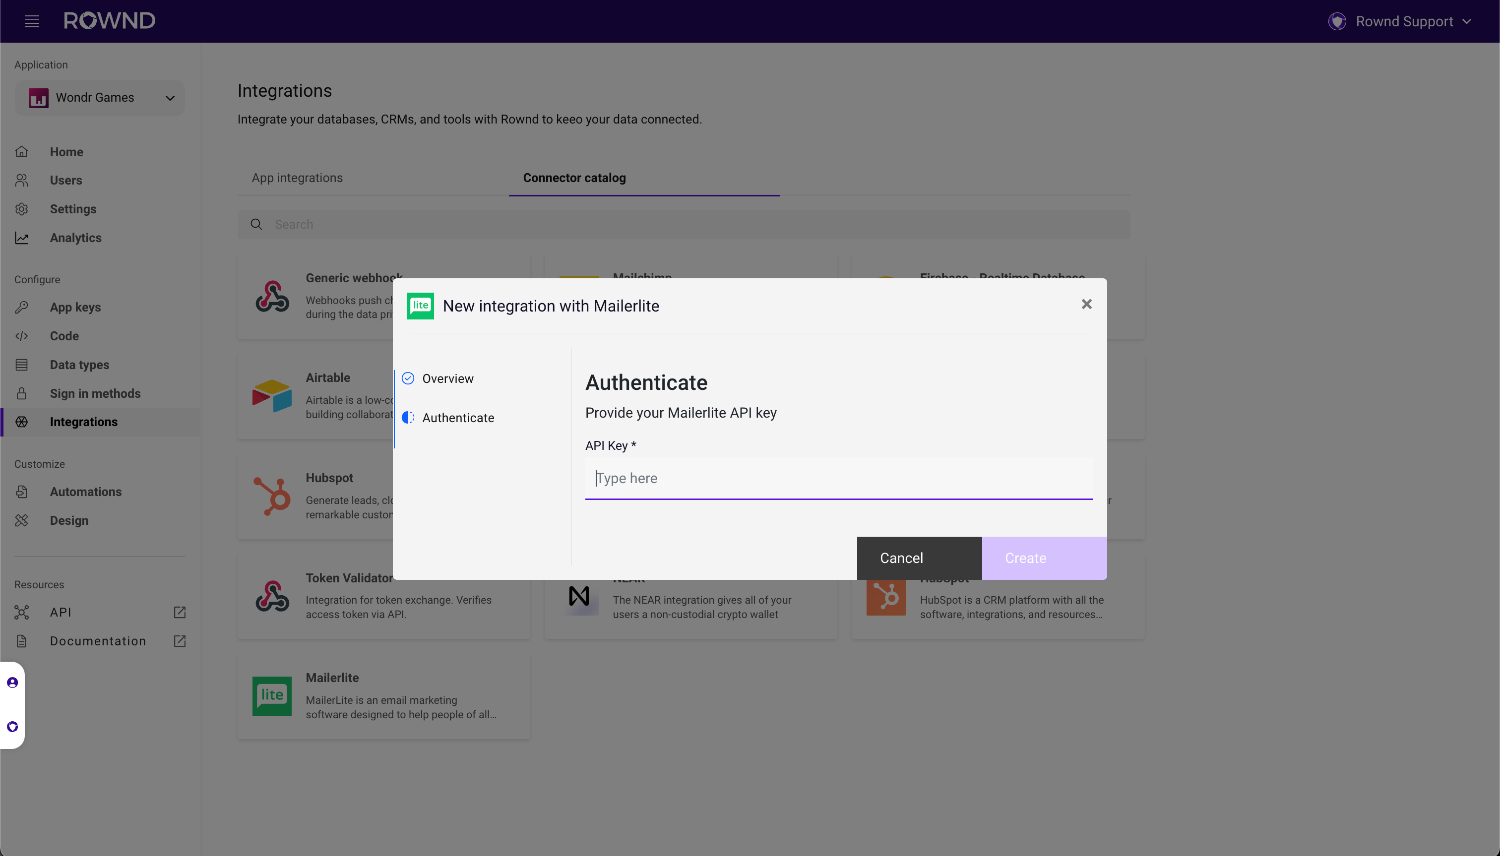Viewport: 1500px width, 856px height.
Task: Click the Token Validator card title
Action: click(349, 578)
